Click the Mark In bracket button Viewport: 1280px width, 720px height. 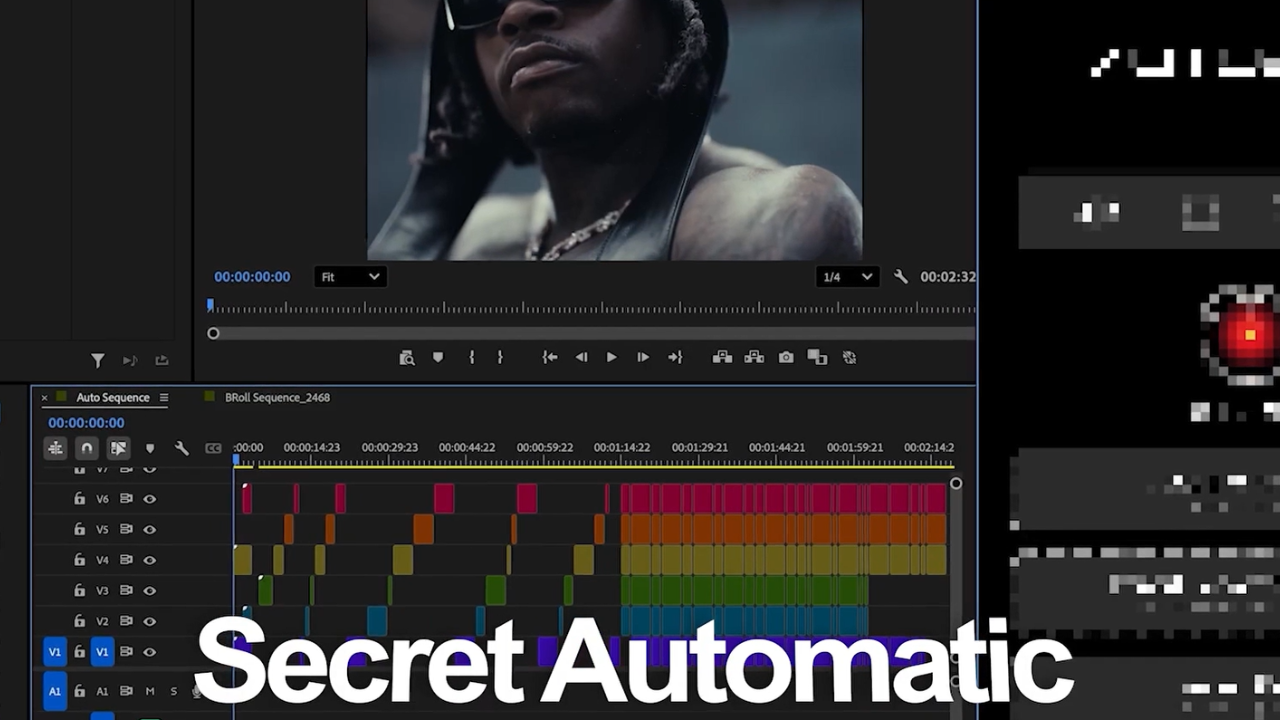pyautogui.click(x=471, y=357)
